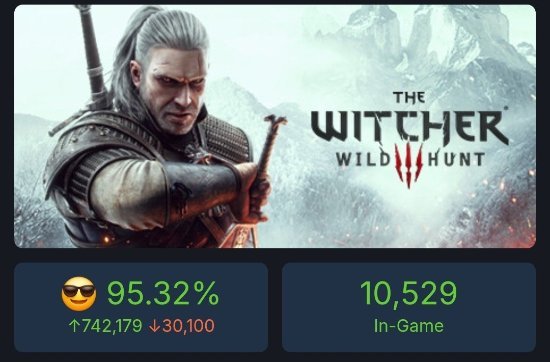The height and width of the screenshot is (362, 550).
Task: Select the 30,100 negative reviews count
Action: click(x=188, y=326)
